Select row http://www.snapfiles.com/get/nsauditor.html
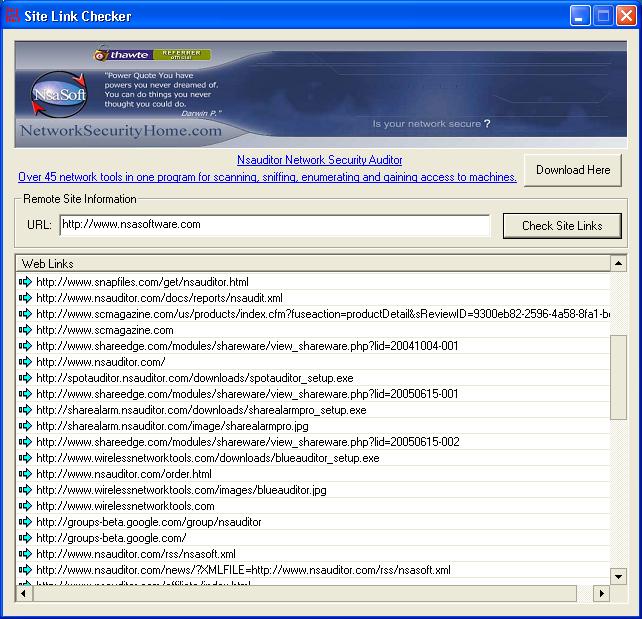Image resolution: width=642 pixels, height=619 pixels. pos(313,282)
